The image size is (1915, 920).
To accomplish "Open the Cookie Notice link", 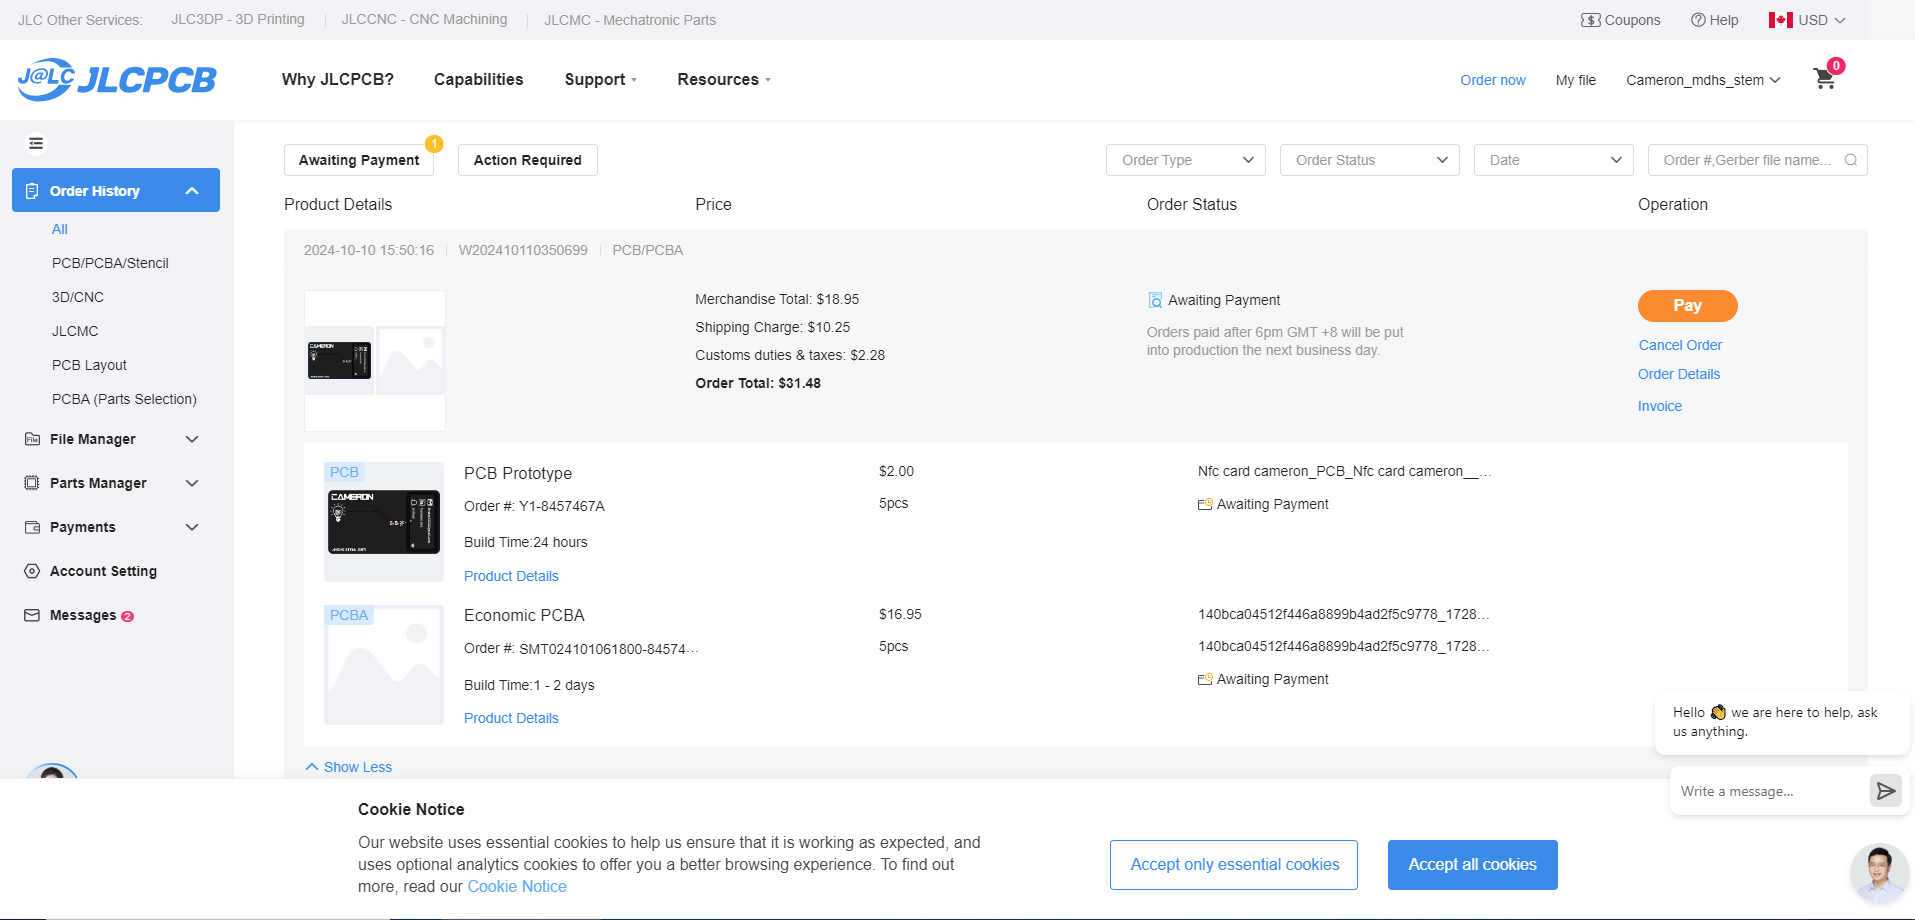I will click(517, 886).
